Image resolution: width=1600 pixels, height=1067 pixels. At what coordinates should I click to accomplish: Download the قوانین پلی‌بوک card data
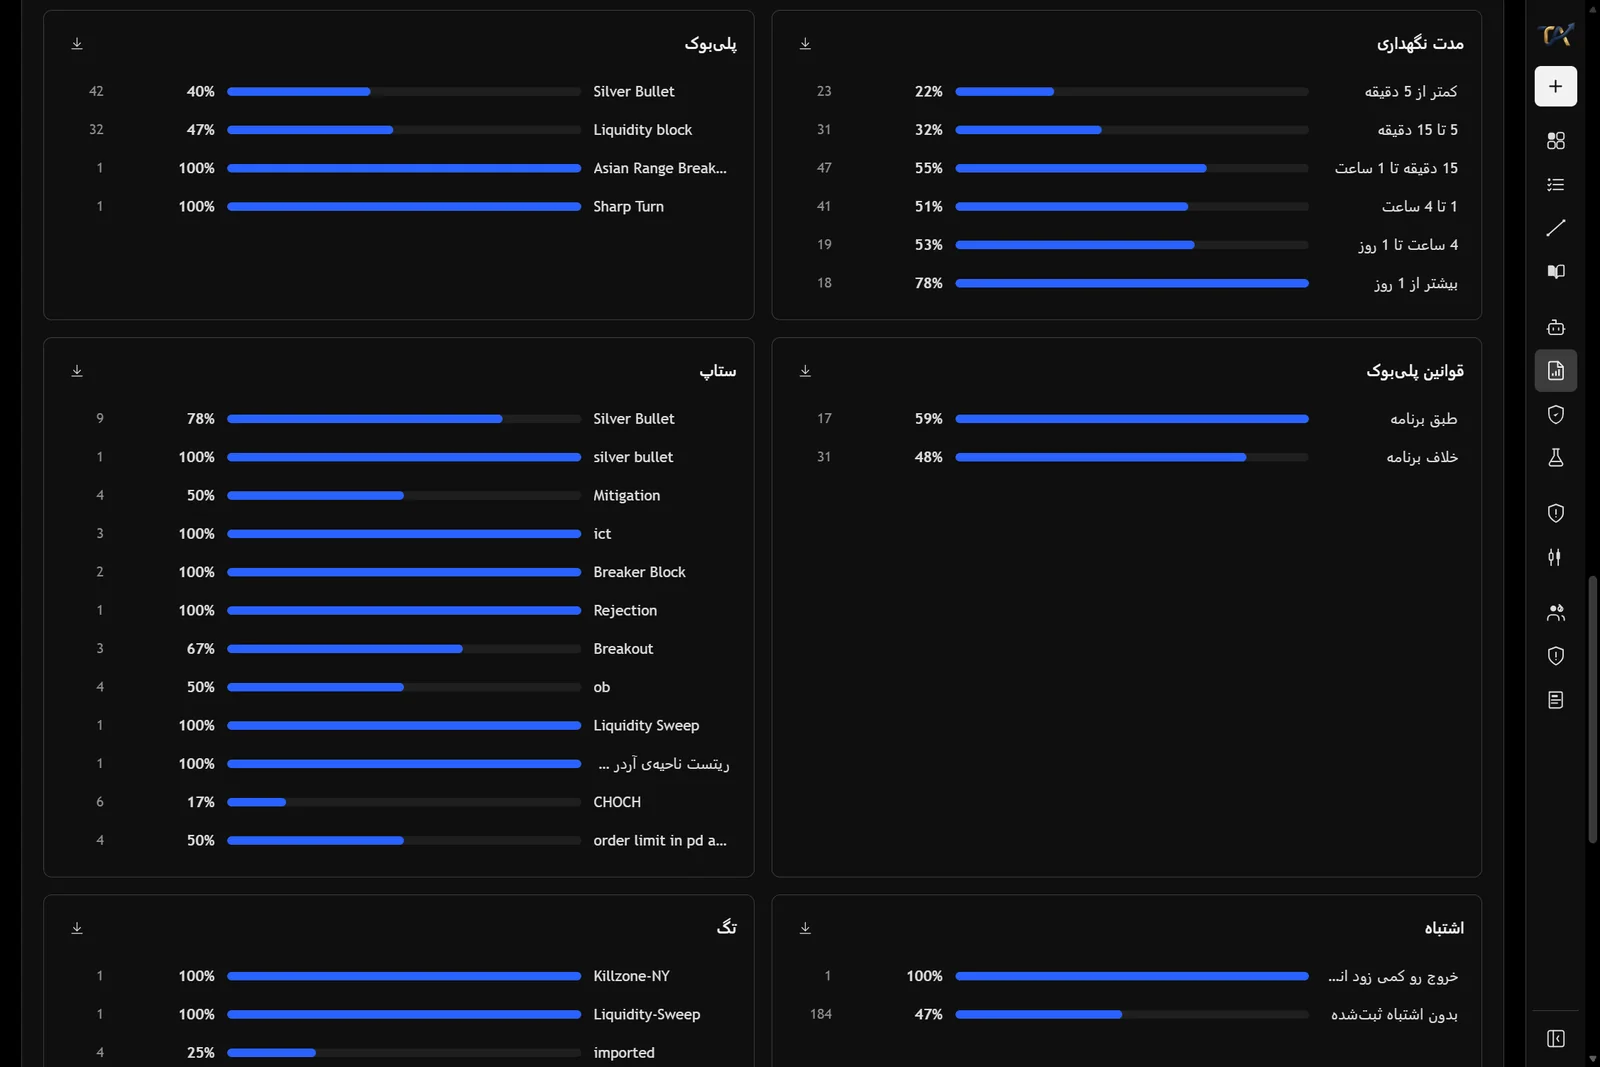pyautogui.click(x=805, y=371)
